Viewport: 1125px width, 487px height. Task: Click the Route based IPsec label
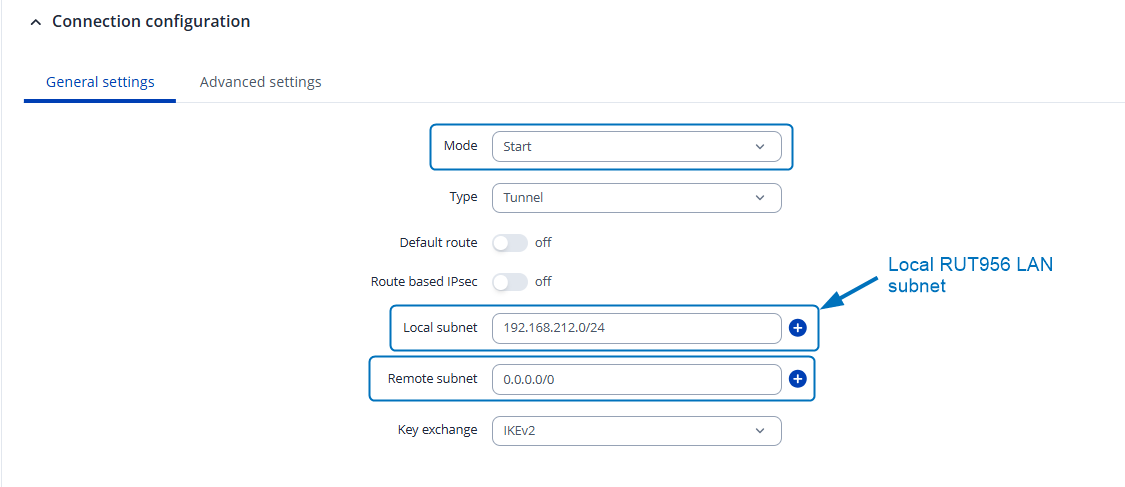coord(424,282)
